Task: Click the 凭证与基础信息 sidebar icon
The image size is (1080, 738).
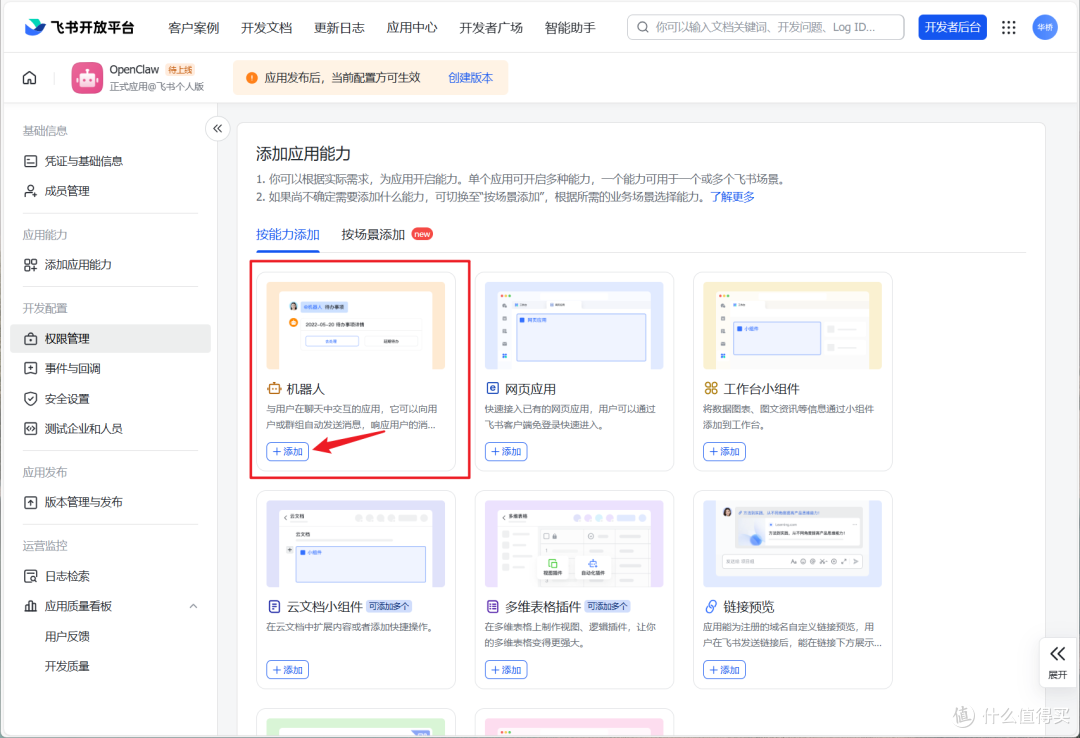Action: pyautogui.click(x=30, y=161)
